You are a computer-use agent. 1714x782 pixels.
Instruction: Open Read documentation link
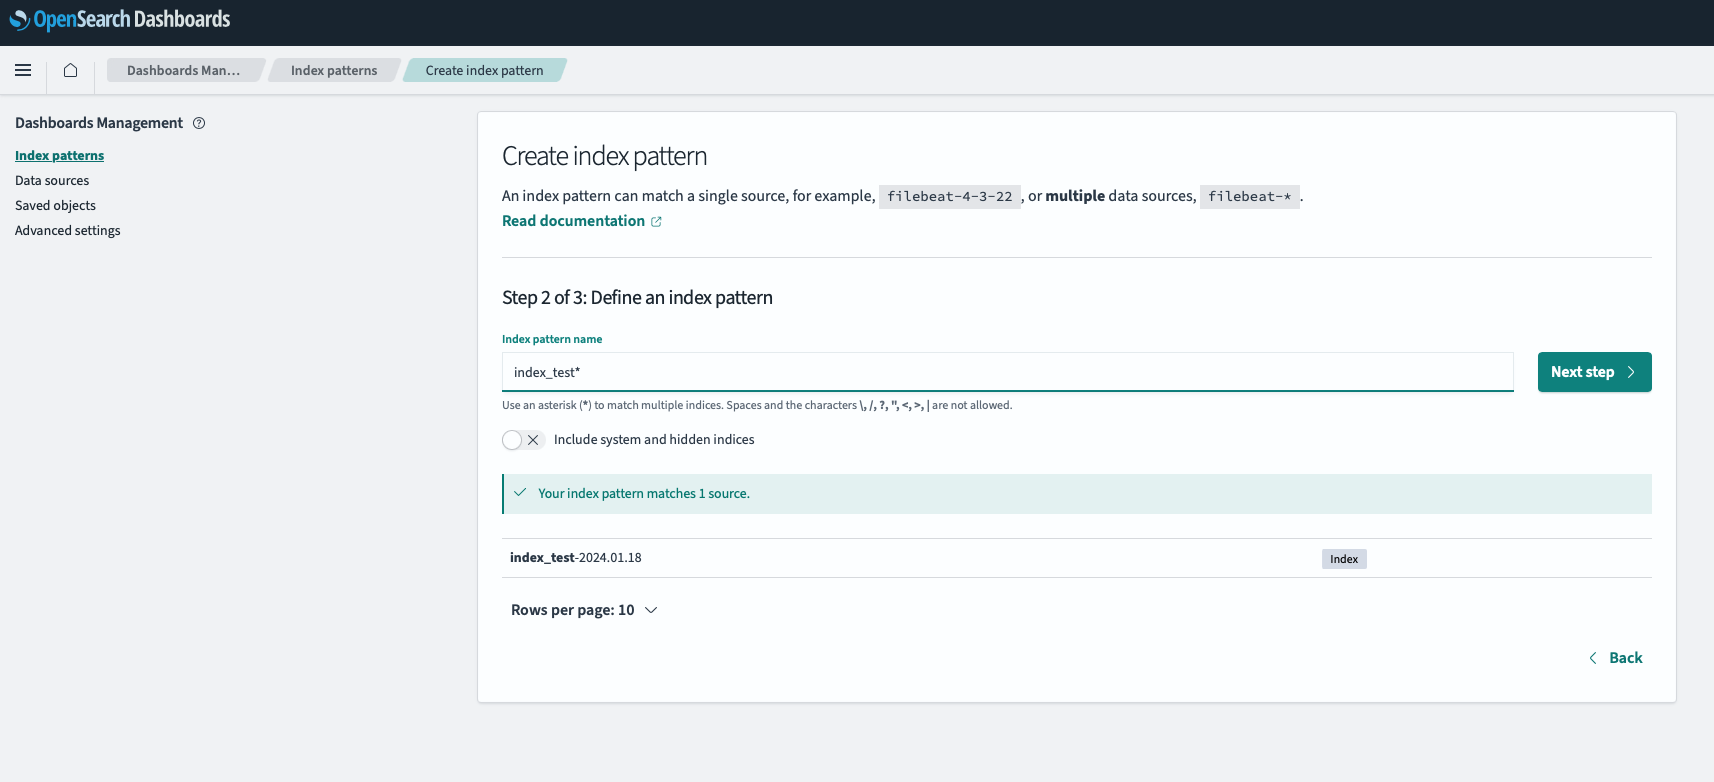coord(574,221)
